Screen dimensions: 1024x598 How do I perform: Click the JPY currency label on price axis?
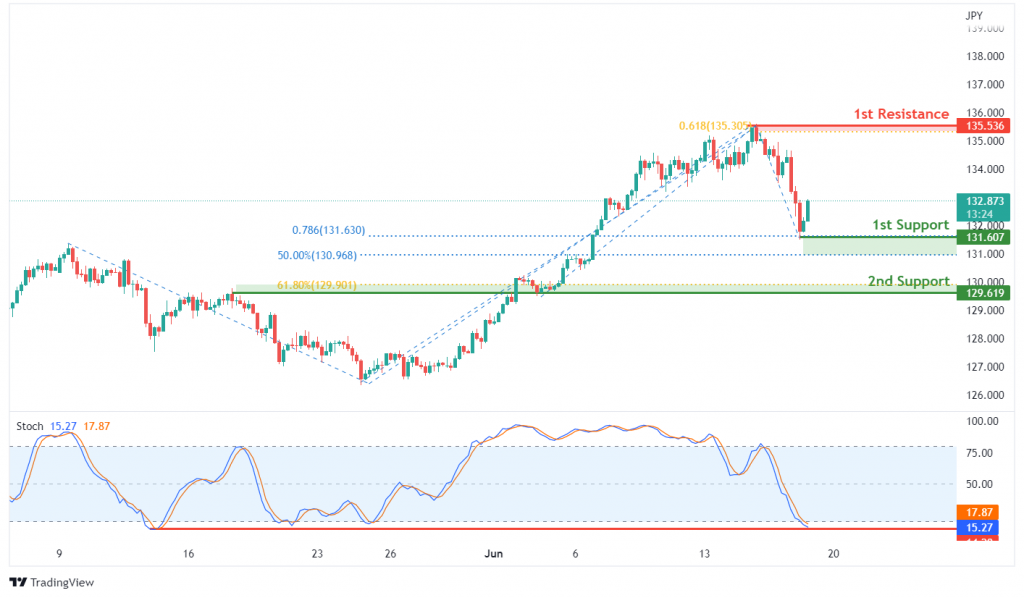tap(974, 15)
